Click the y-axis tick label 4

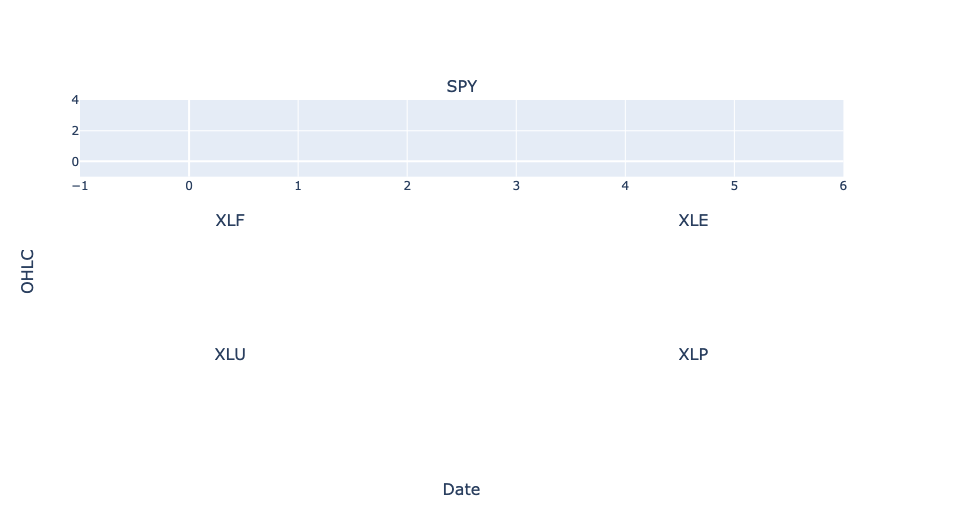(x=75, y=100)
